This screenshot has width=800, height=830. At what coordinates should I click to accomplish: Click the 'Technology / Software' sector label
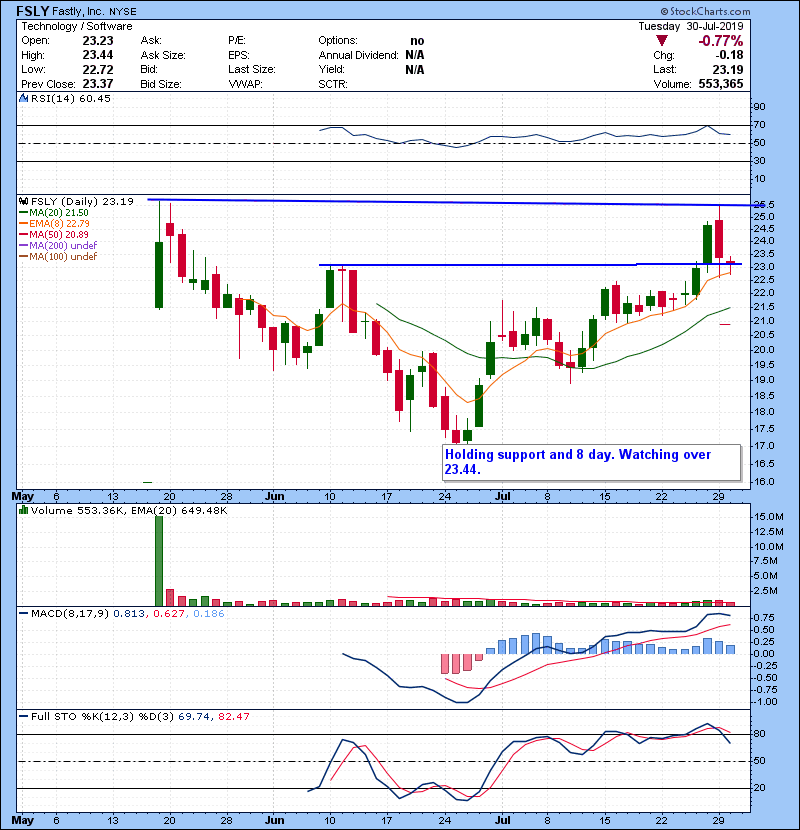pyautogui.click(x=77, y=26)
